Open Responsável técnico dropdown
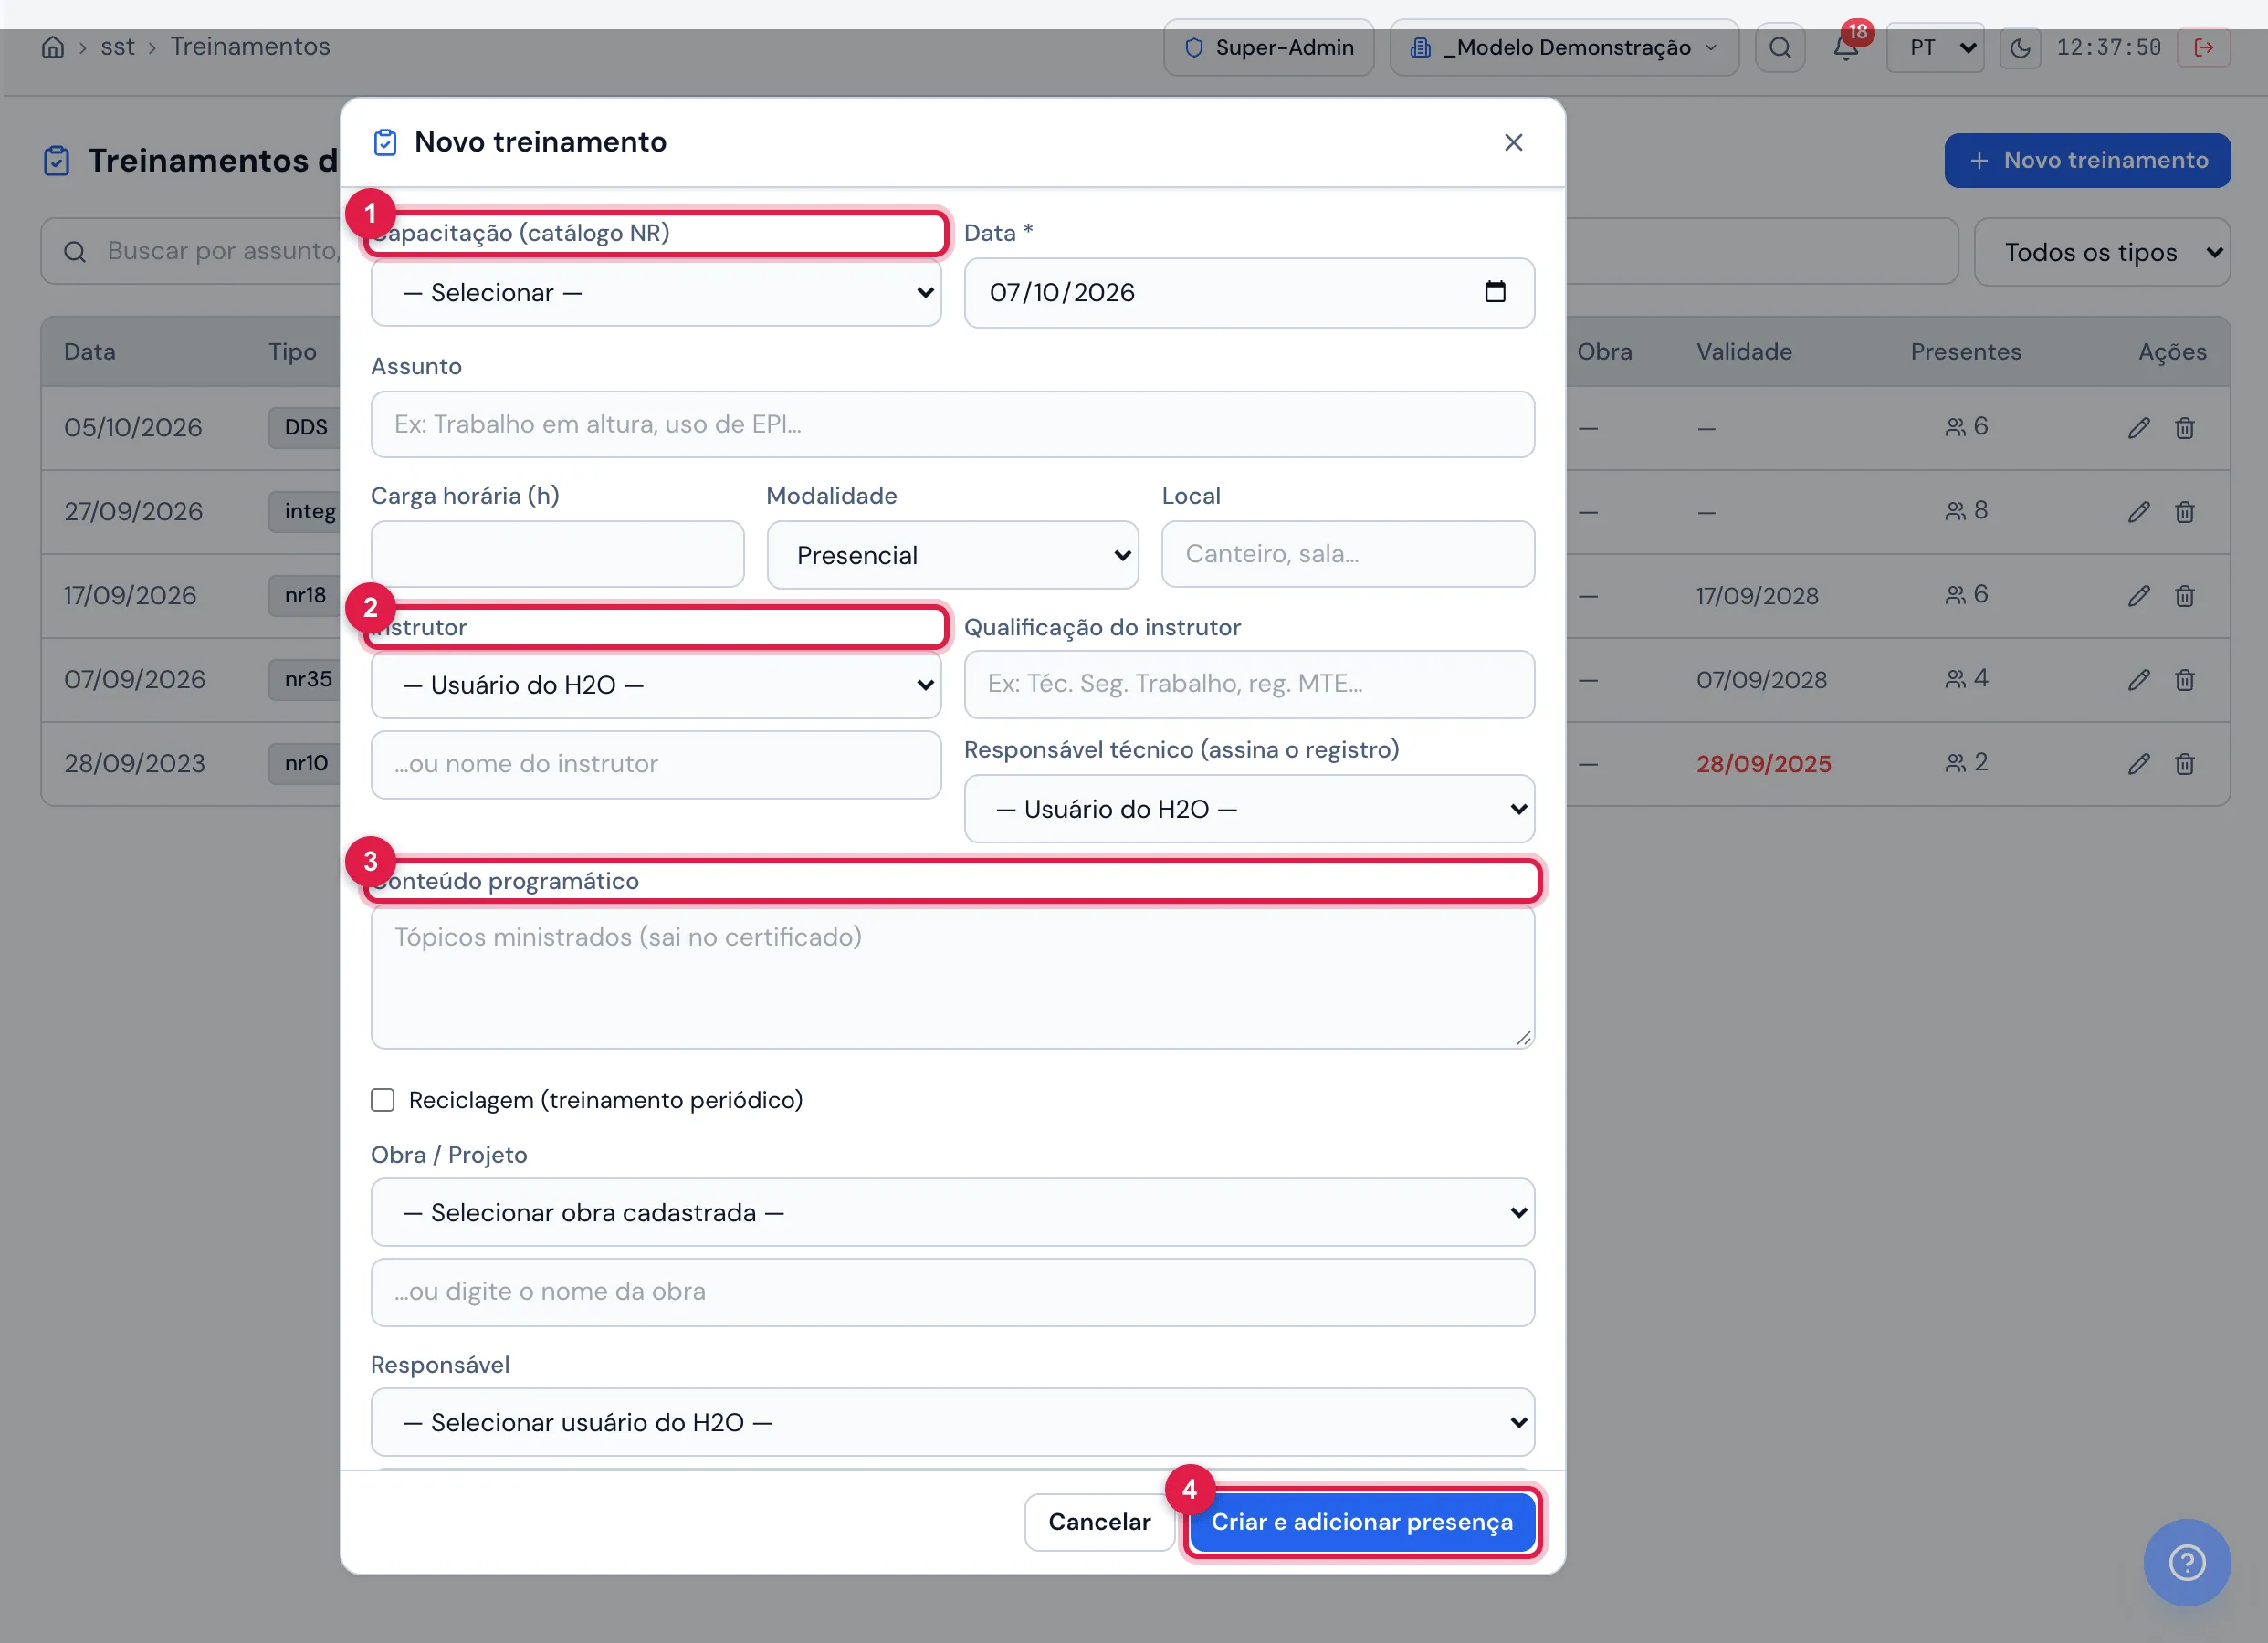Screen dimensions: 2268x1643 click(1249, 809)
